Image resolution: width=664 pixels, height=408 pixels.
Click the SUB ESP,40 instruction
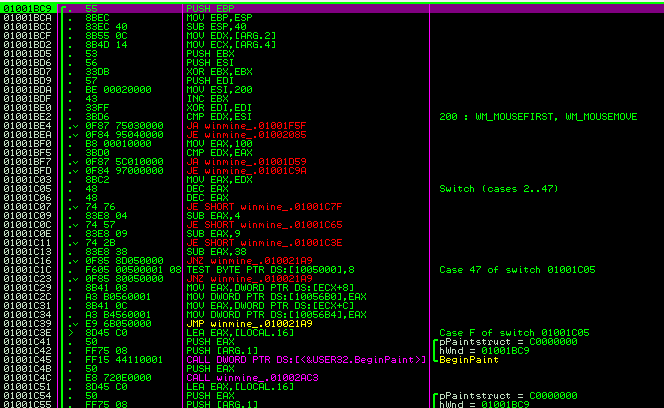pyautogui.click(x=216, y=27)
